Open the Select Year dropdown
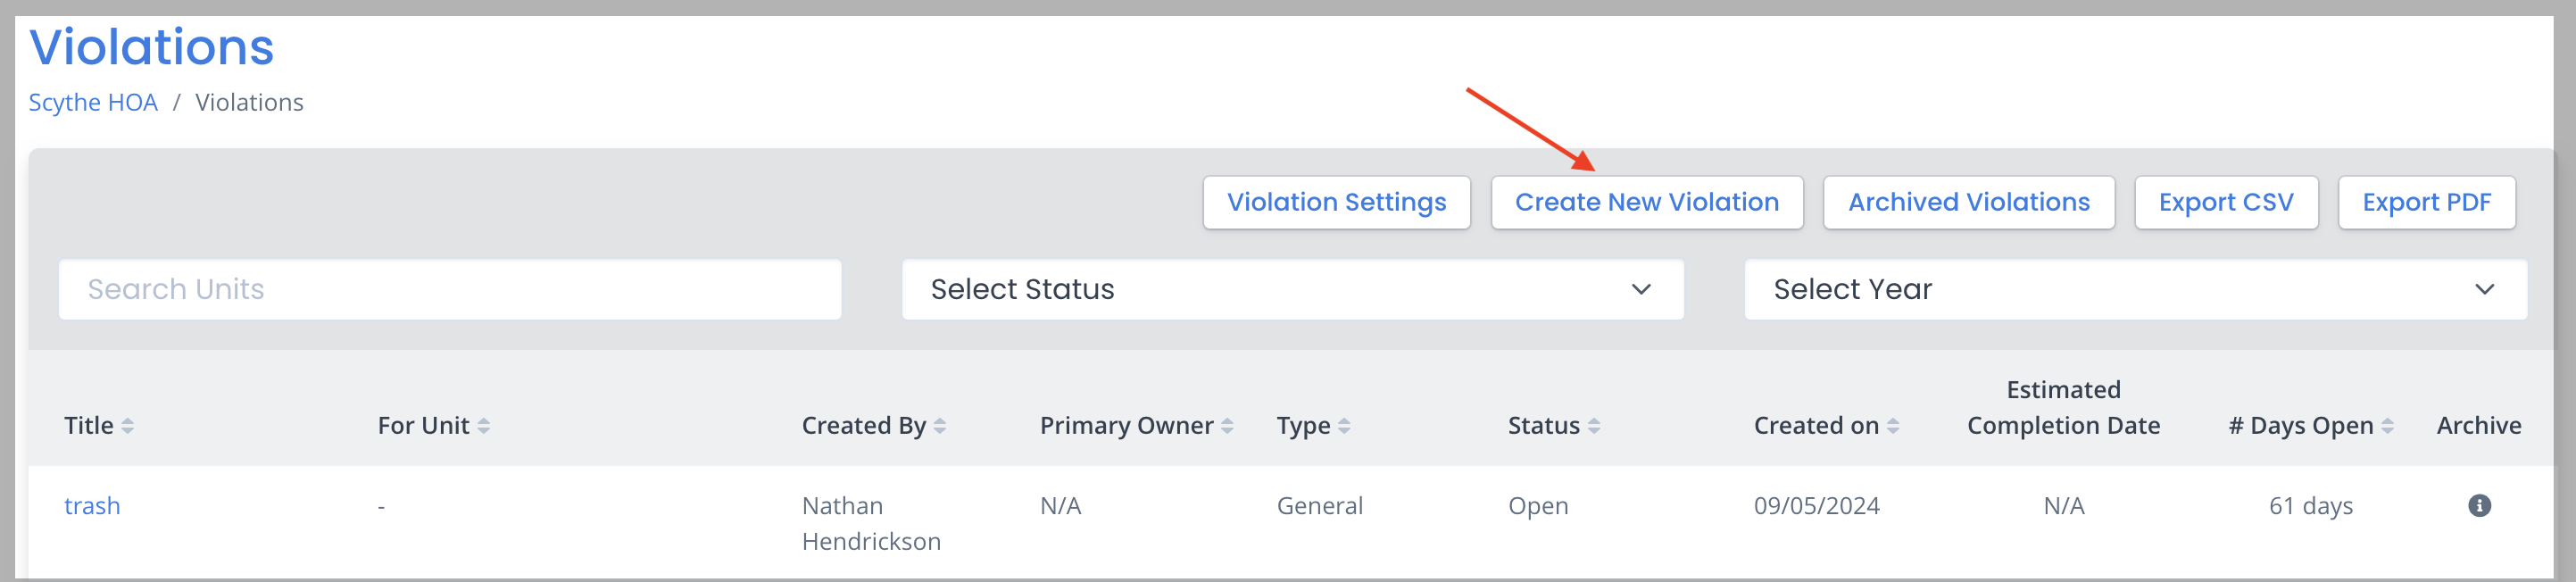This screenshot has height=582, width=2576. 2135,290
